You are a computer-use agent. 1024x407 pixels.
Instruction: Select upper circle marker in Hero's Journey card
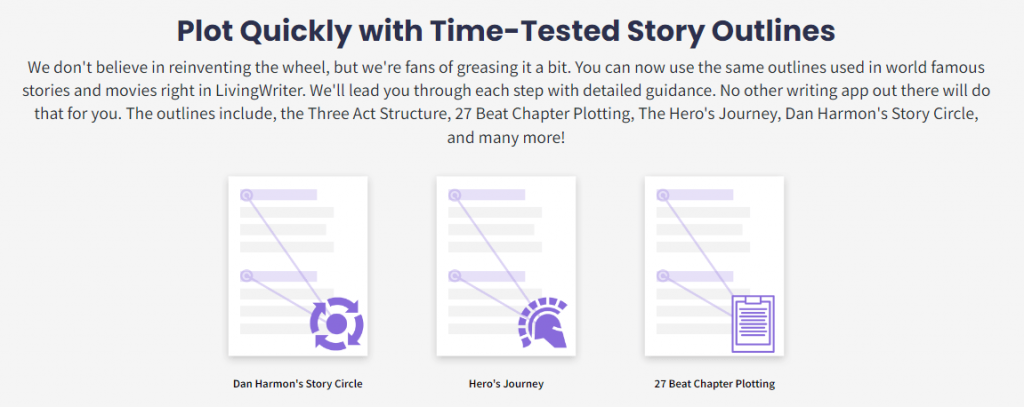tap(455, 195)
